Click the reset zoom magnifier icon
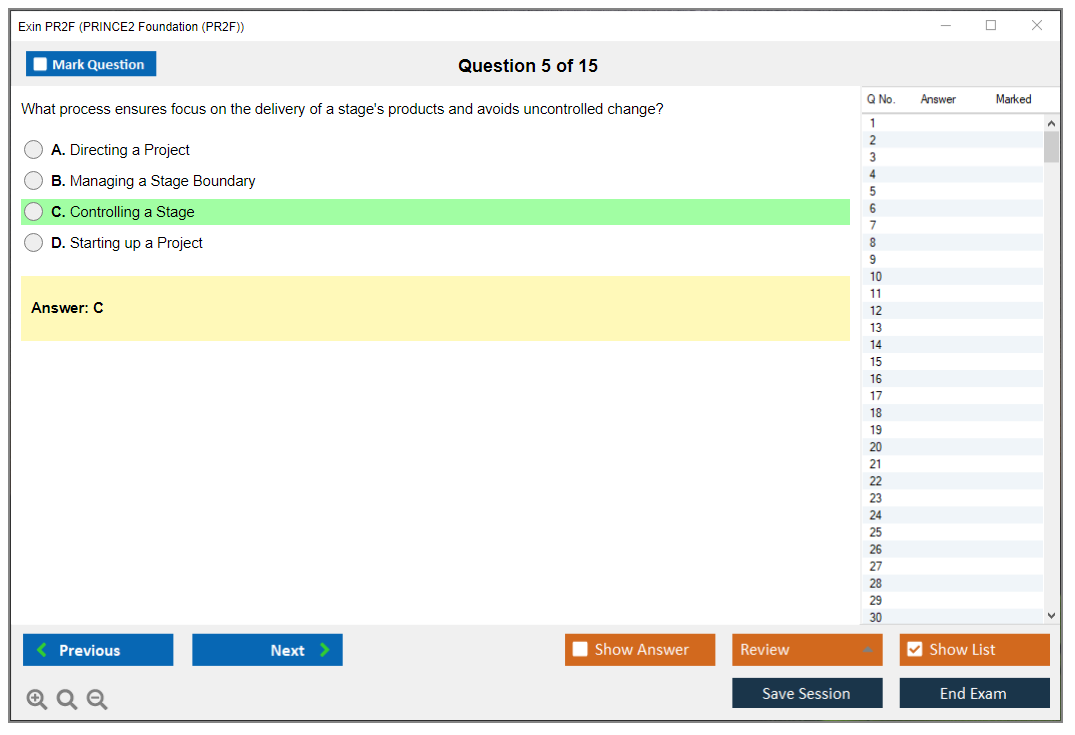Screen dimensions: 1075x735 point(67,700)
